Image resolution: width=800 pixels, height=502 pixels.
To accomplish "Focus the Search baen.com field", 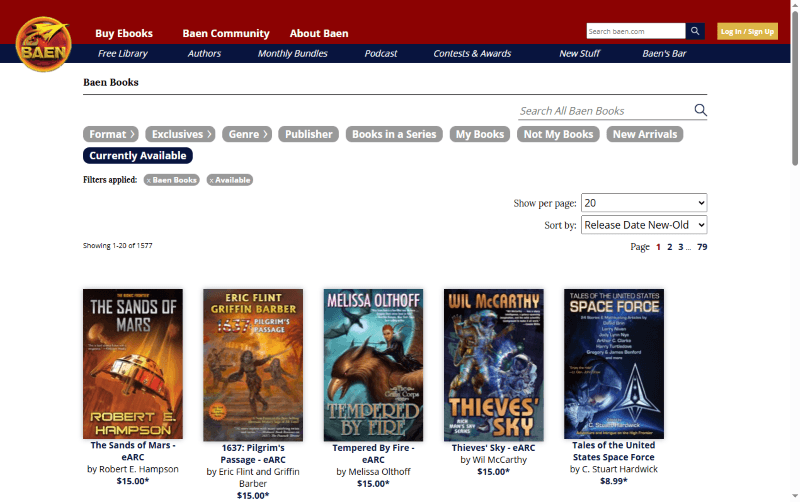I will pos(636,31).
